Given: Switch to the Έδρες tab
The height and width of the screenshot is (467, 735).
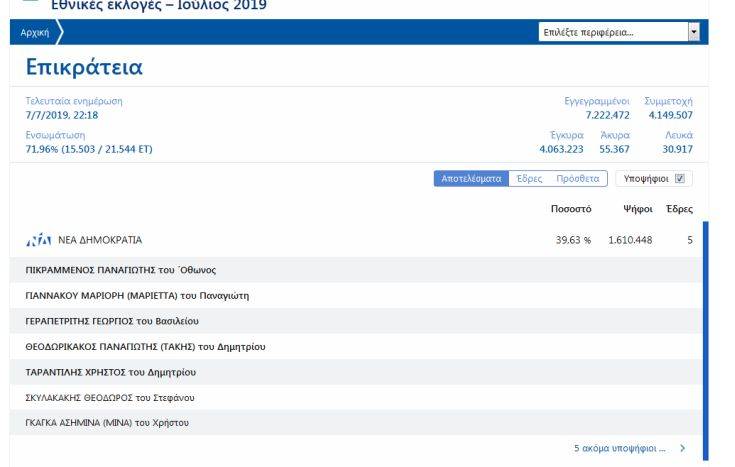Looking at the screenshot, I should (529, 179).
